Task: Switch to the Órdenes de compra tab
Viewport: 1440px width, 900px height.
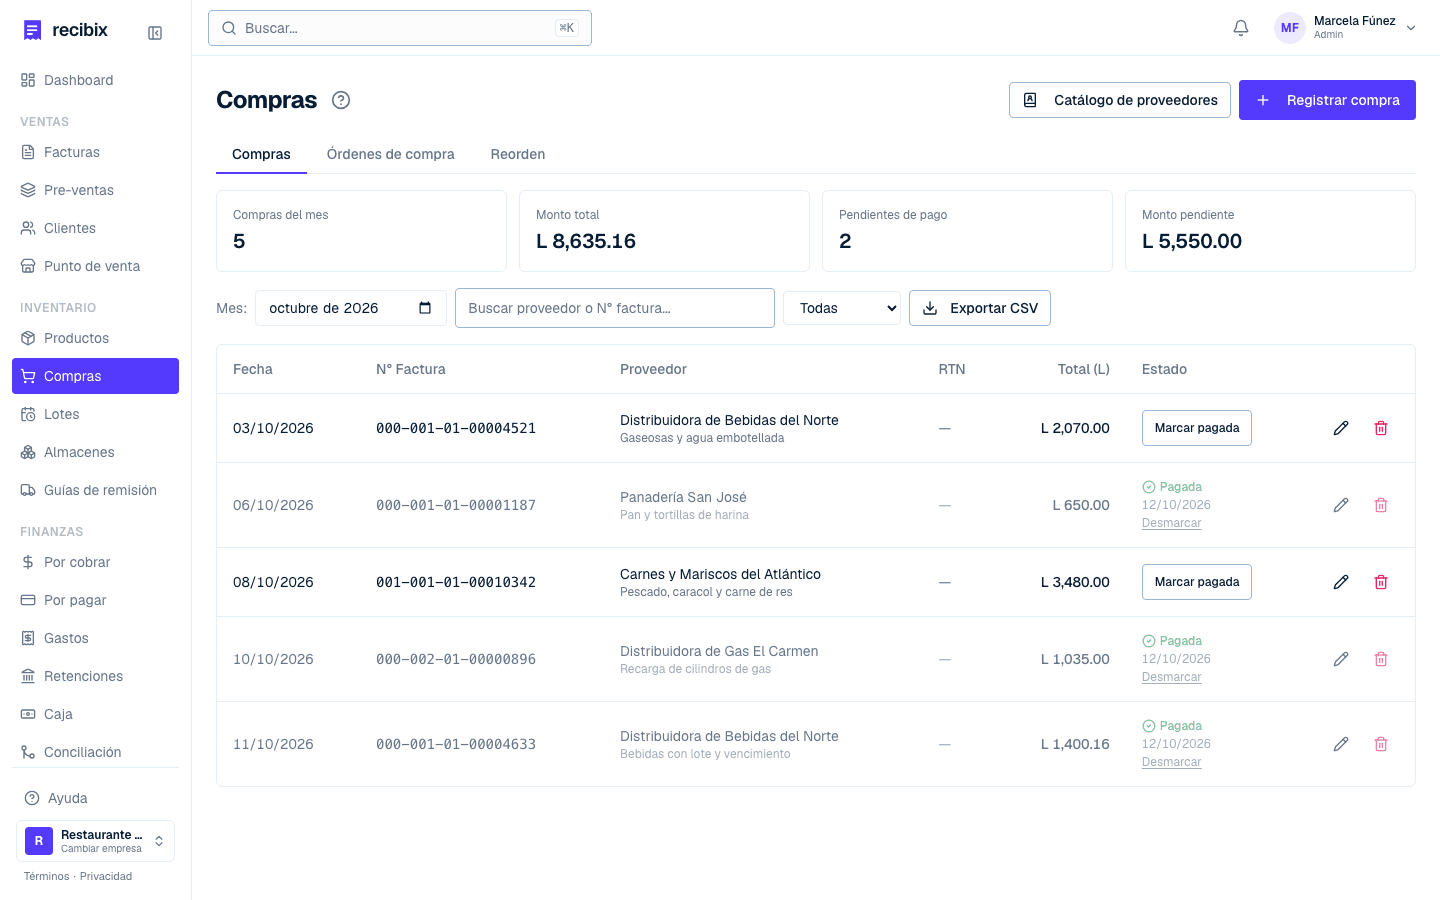Action: pos(391,154)
